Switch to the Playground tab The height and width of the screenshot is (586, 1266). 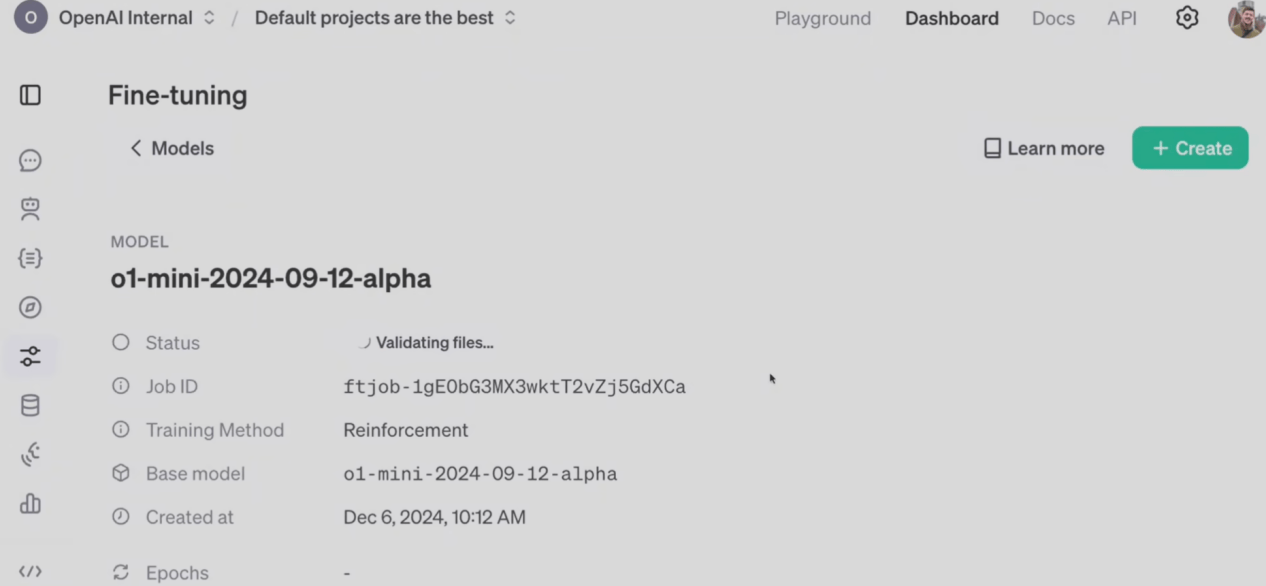(823, 18)
